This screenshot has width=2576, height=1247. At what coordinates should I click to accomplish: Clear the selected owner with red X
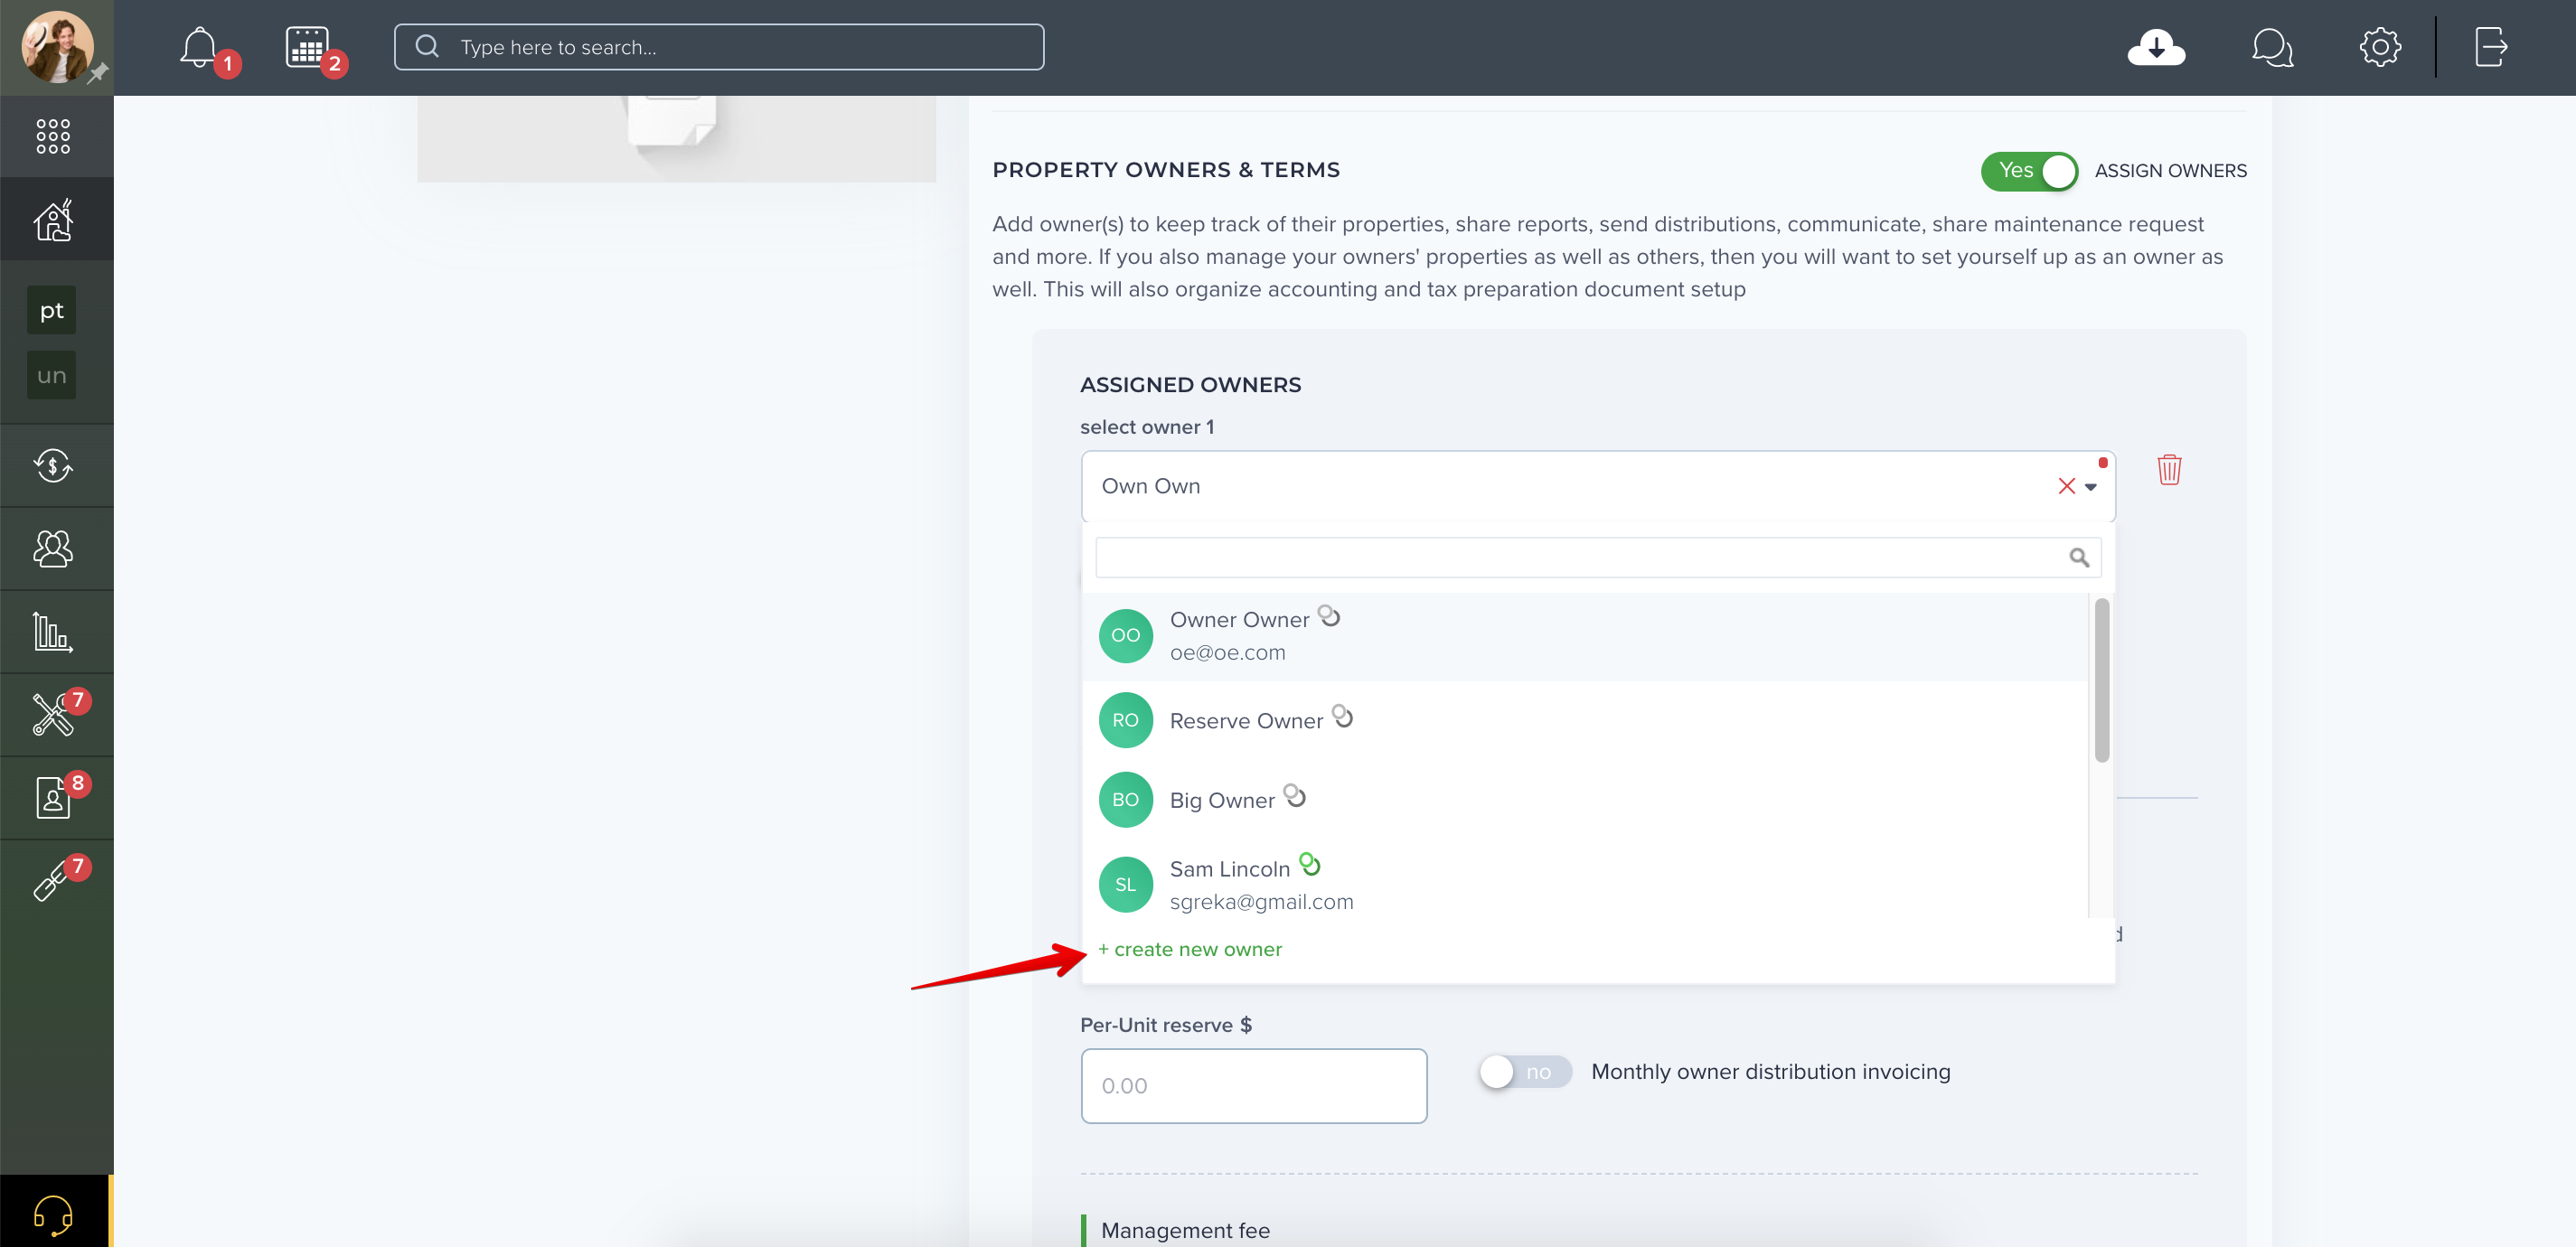click(x=2067, y=486)
